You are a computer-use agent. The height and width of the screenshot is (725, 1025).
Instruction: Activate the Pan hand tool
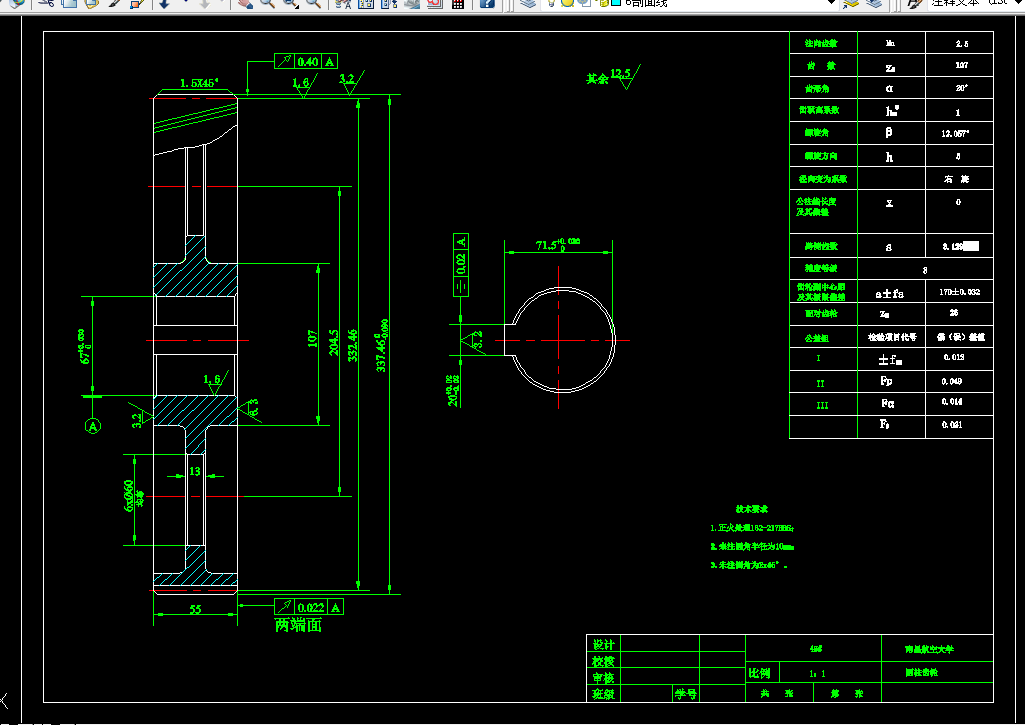[244, 3]
